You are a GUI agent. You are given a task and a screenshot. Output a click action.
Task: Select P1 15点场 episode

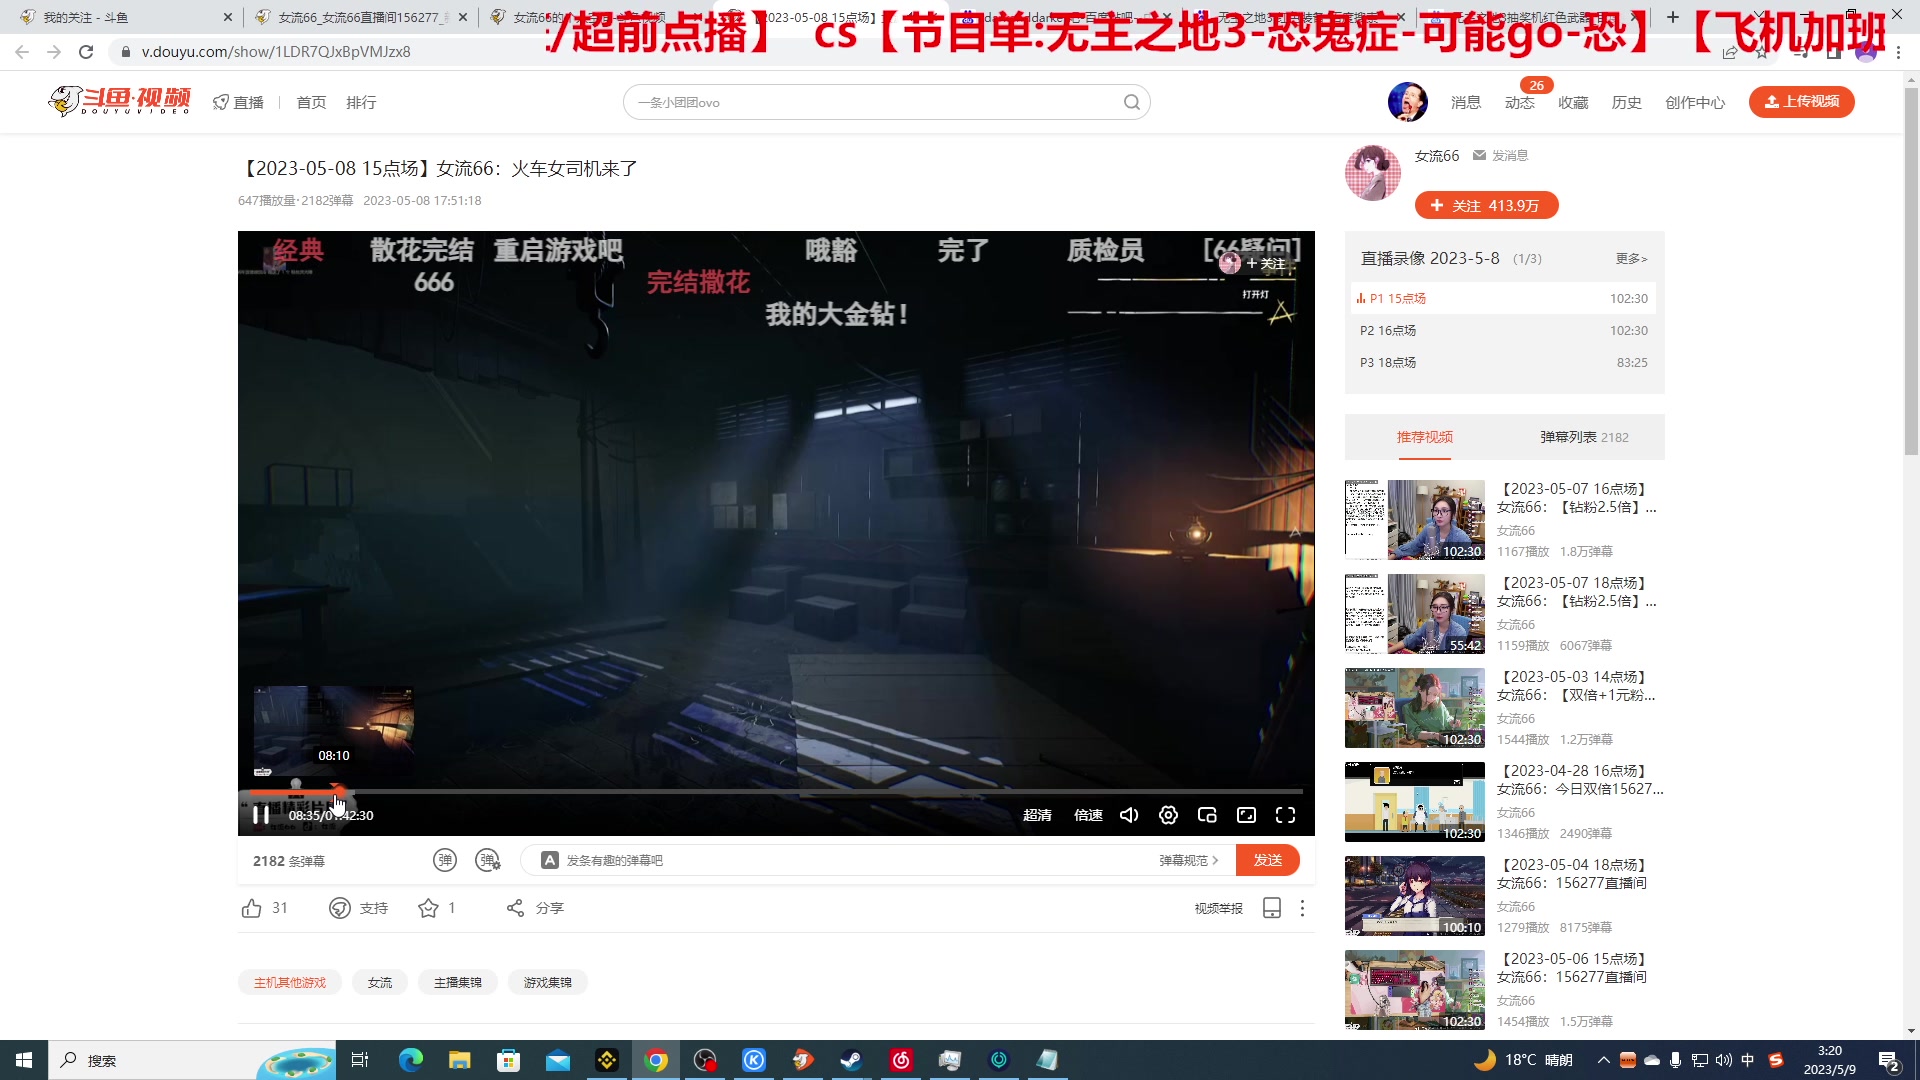tap(1503, 298)
